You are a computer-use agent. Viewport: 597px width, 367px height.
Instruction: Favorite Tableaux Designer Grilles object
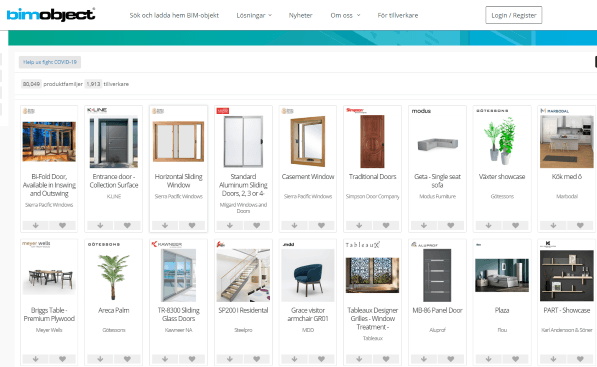pyautogui.click(x=386, y=359)
